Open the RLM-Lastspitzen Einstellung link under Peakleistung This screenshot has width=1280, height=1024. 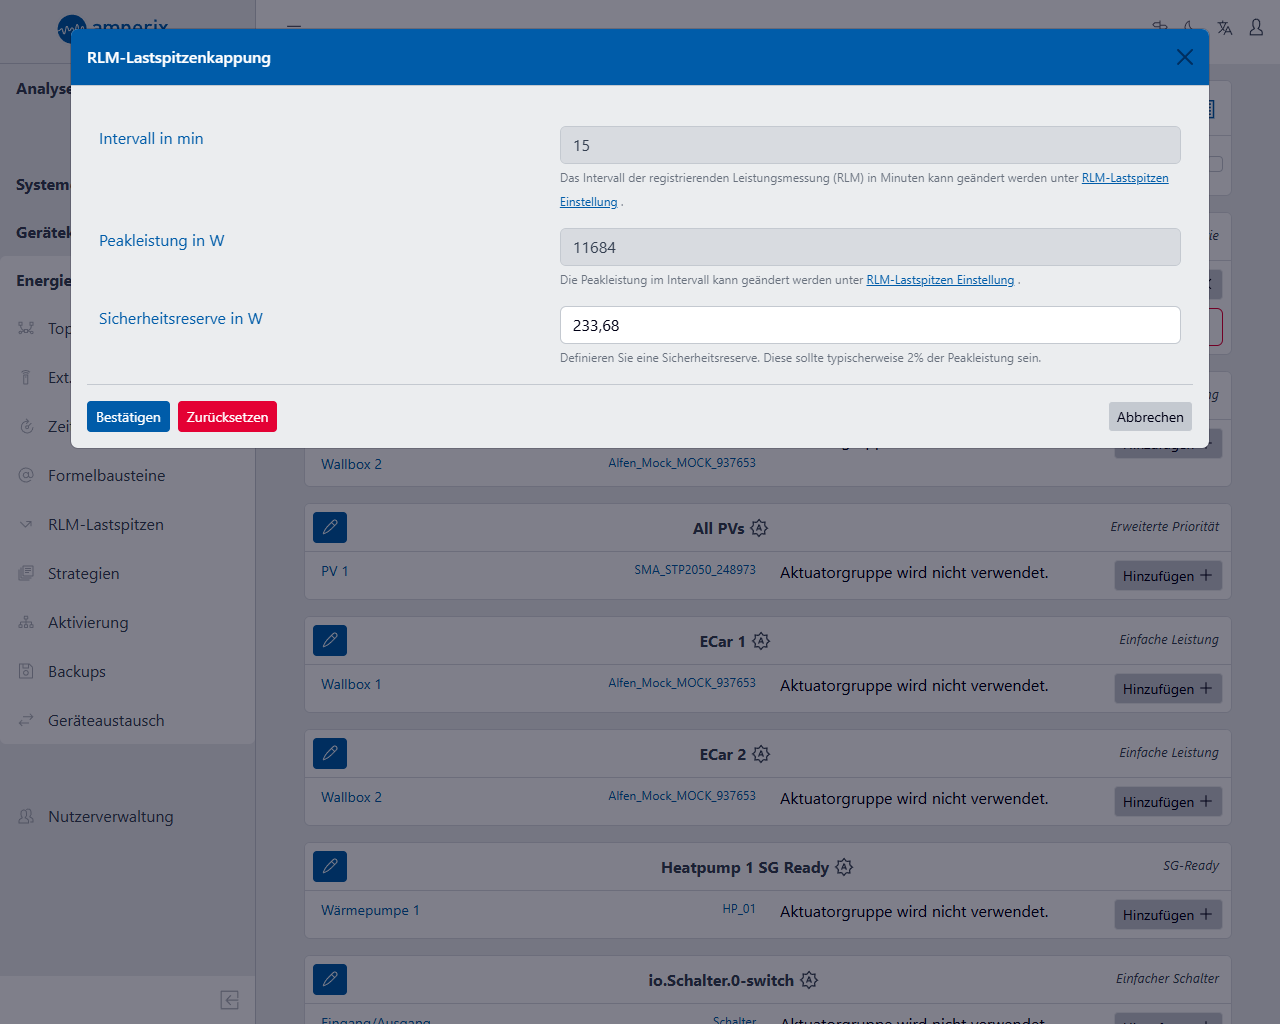coord(939,280)
